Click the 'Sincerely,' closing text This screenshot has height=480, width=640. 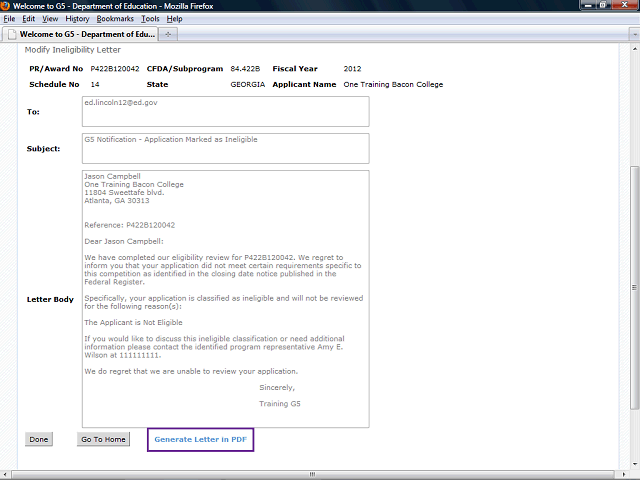277,387
